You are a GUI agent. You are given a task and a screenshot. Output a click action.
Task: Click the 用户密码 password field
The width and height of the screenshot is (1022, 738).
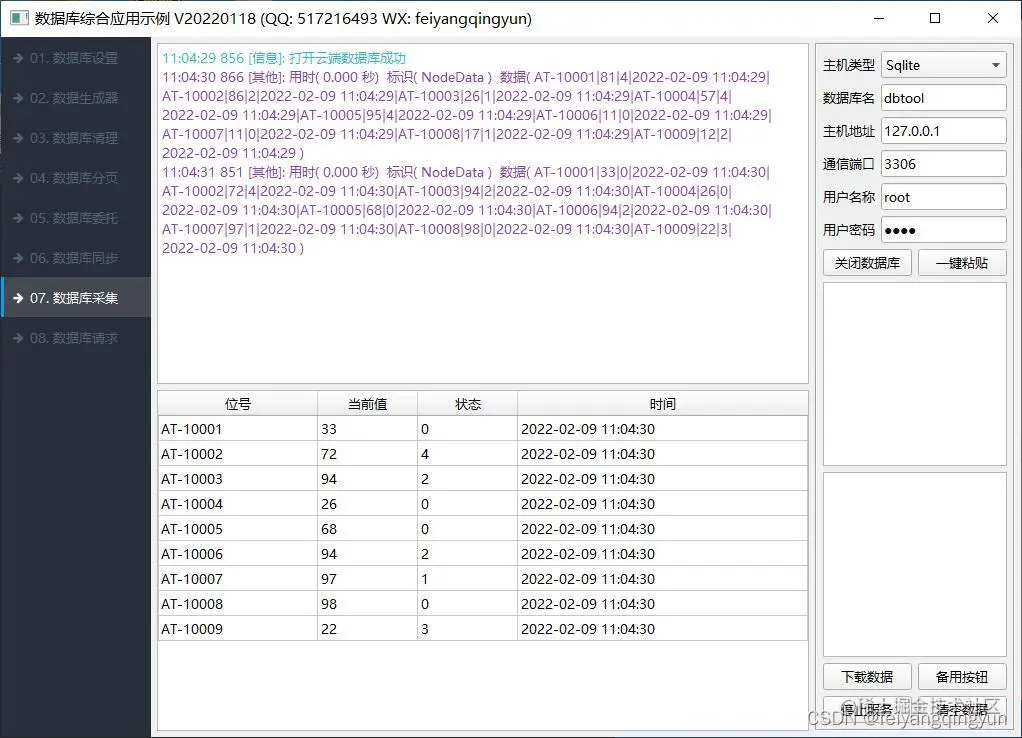pyautogui.click(x=943, y=230)
